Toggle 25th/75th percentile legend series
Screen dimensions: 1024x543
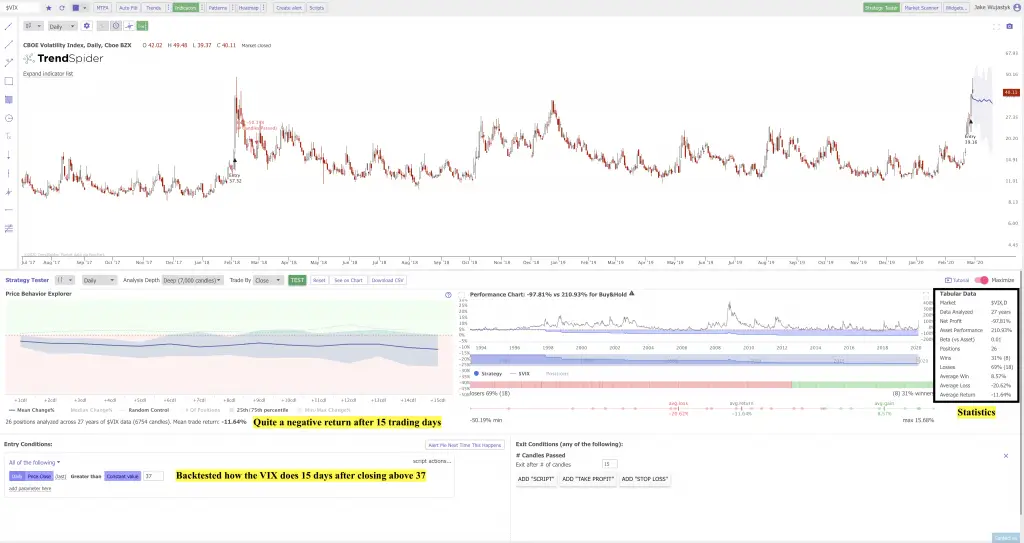point(259,410)
